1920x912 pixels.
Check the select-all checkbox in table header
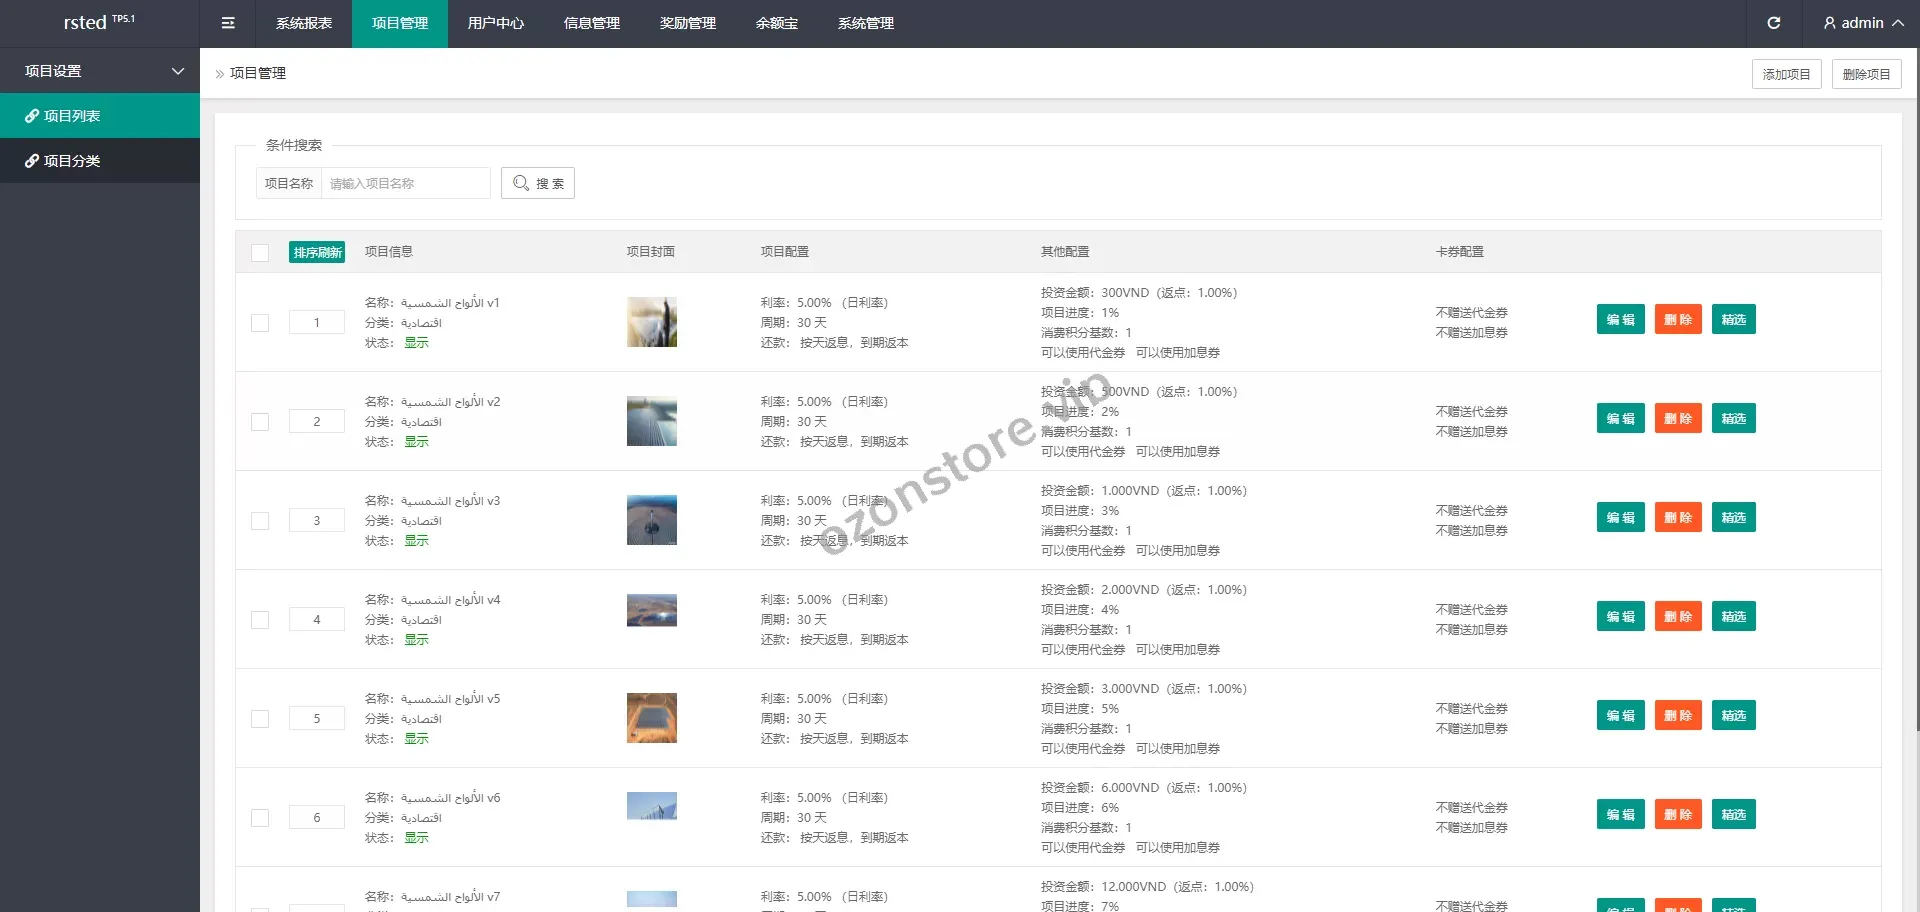[260, 253]
